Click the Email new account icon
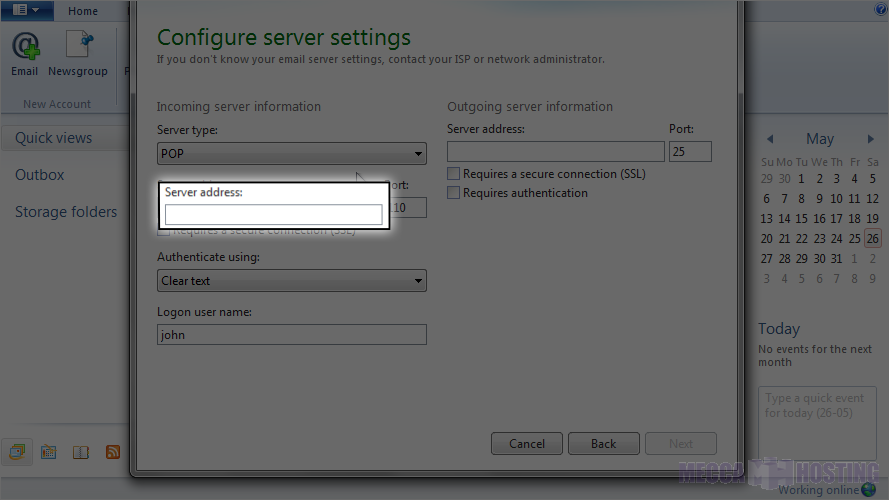 (x=25, y=52)
